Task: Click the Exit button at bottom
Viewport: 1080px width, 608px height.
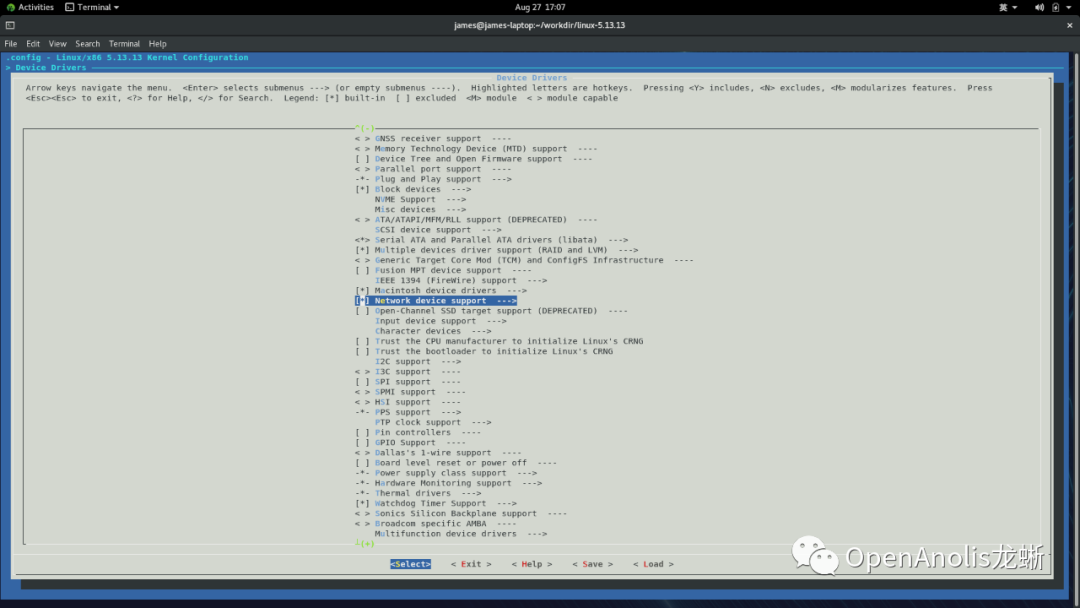Action: point(471,564)
